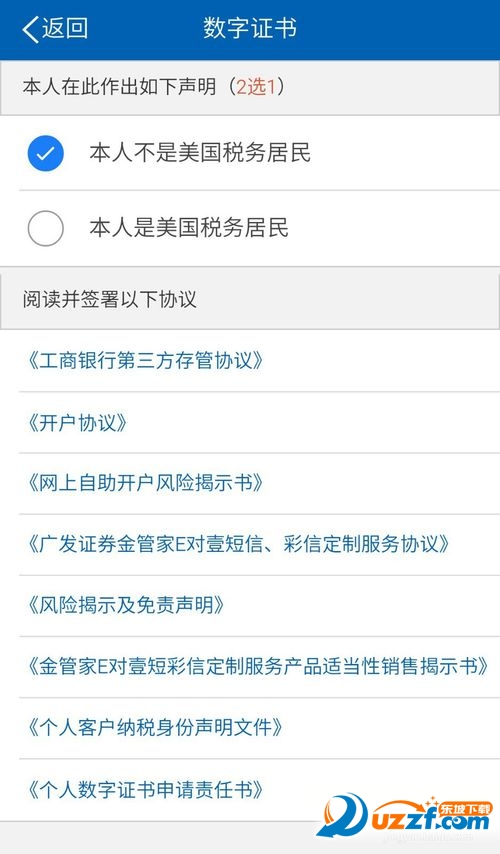
Task: Click the "本人在此作出如下声明" section header
Action: tap(120, 87)
